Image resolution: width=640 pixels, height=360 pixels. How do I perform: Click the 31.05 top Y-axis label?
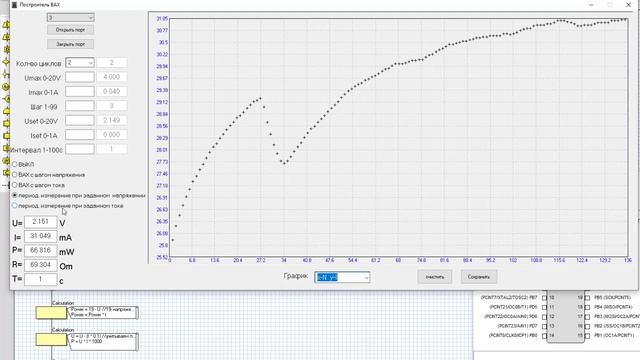[162, 19]
